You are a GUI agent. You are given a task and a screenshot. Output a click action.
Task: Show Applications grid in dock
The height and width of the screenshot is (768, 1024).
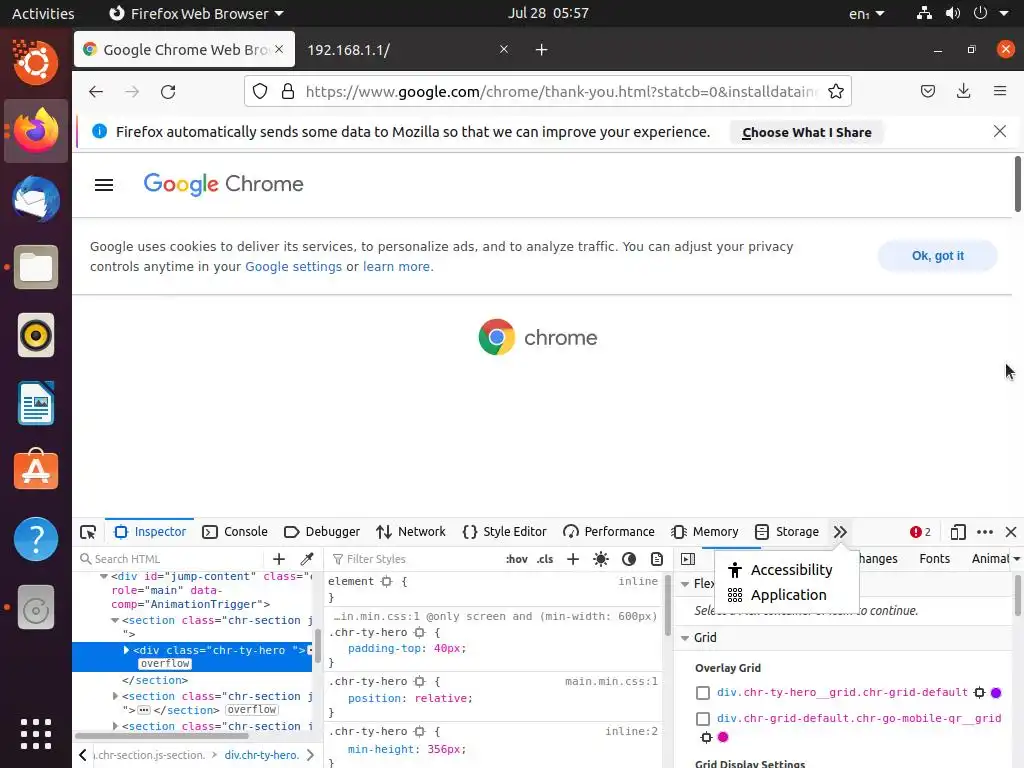tap(36, 734)
